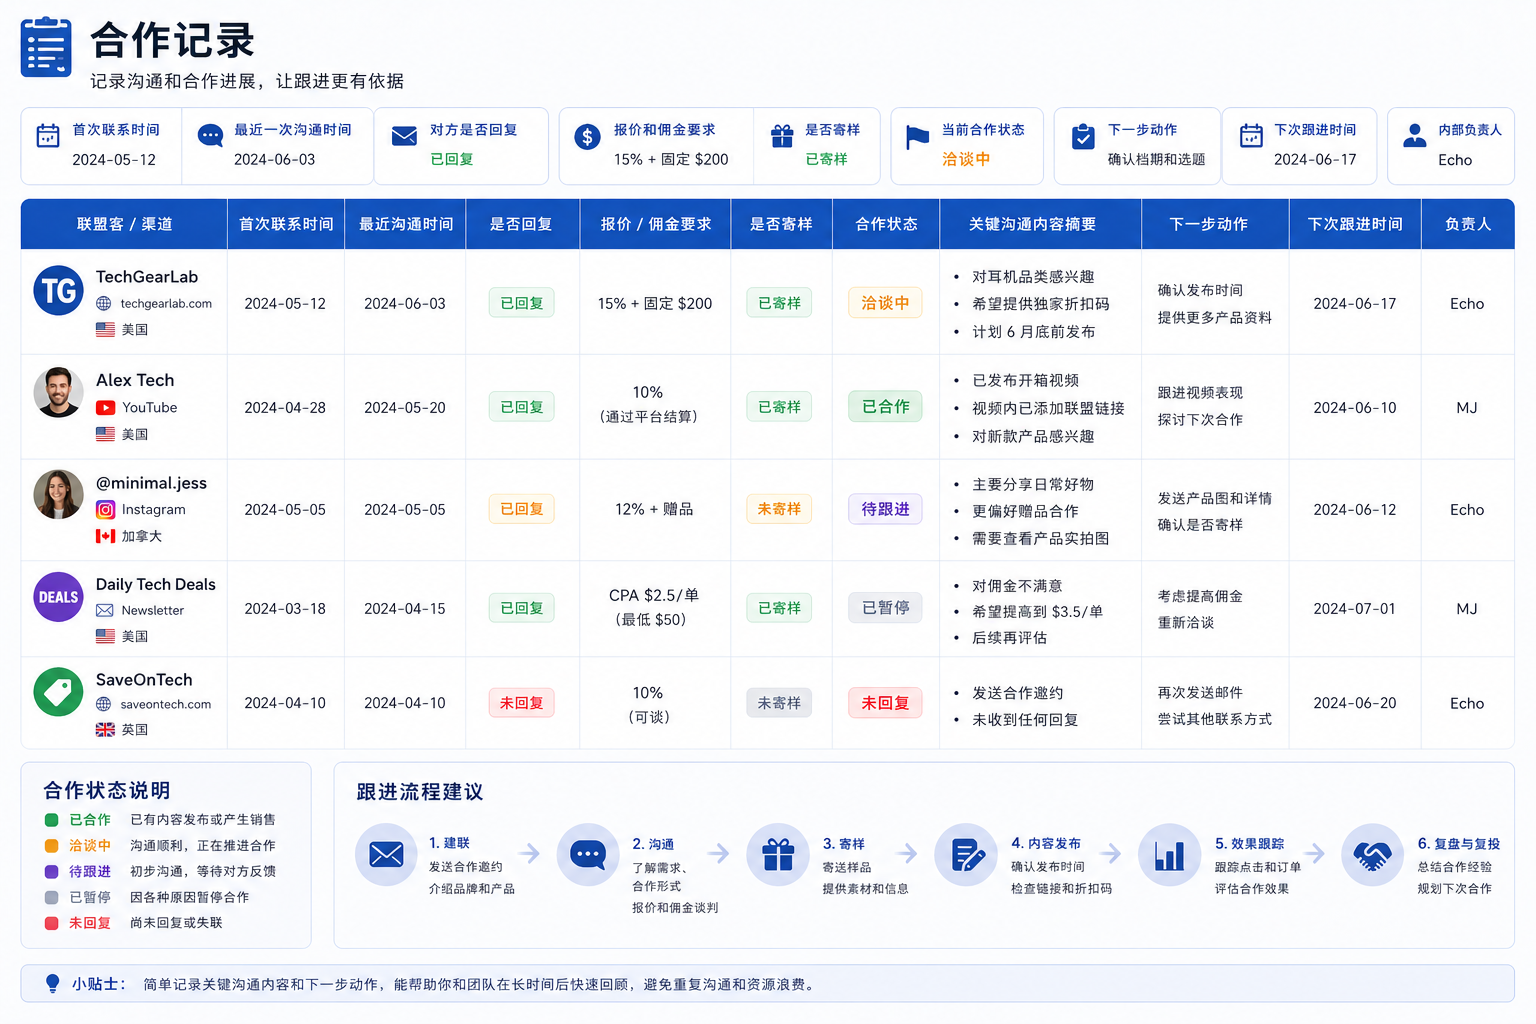Click the 洽谈中 status badge in TechGearLab row
Image resolution: width=1536 pixels, height=1024 pixels.
[x=885, y=303]
